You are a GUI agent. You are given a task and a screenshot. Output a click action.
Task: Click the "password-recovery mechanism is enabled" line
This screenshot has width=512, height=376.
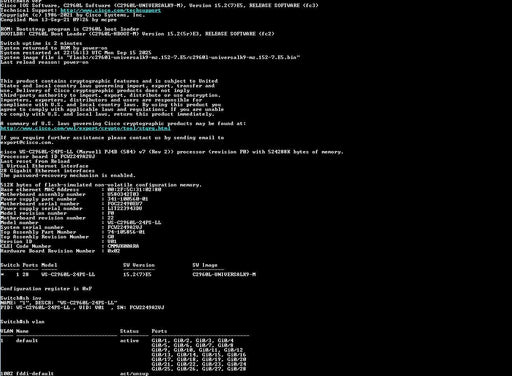coord(68,175)
